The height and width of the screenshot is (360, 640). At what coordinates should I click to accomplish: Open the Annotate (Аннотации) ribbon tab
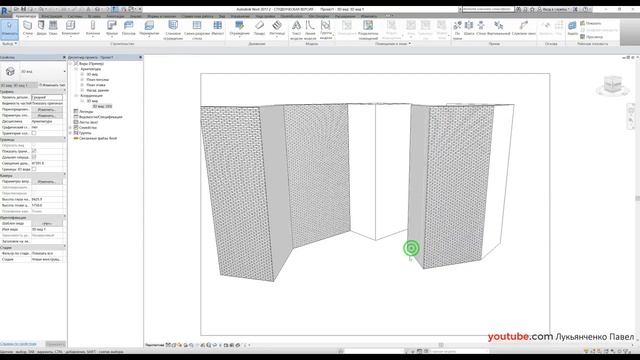[116, 16]
